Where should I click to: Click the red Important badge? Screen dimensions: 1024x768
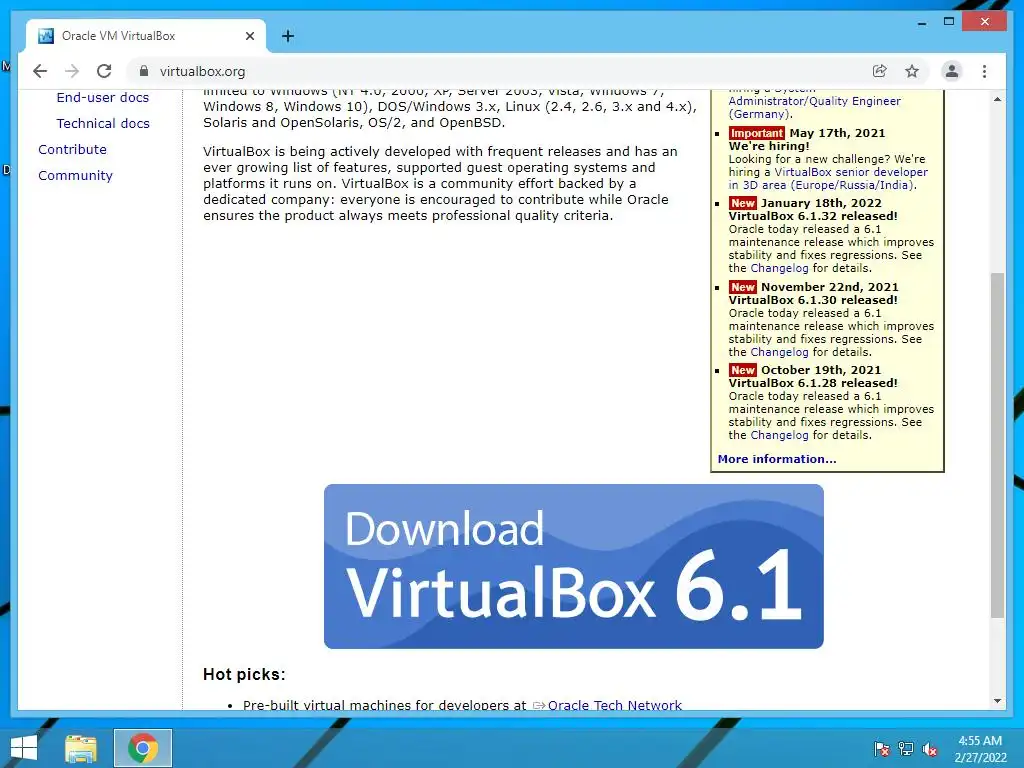point(756,133)
